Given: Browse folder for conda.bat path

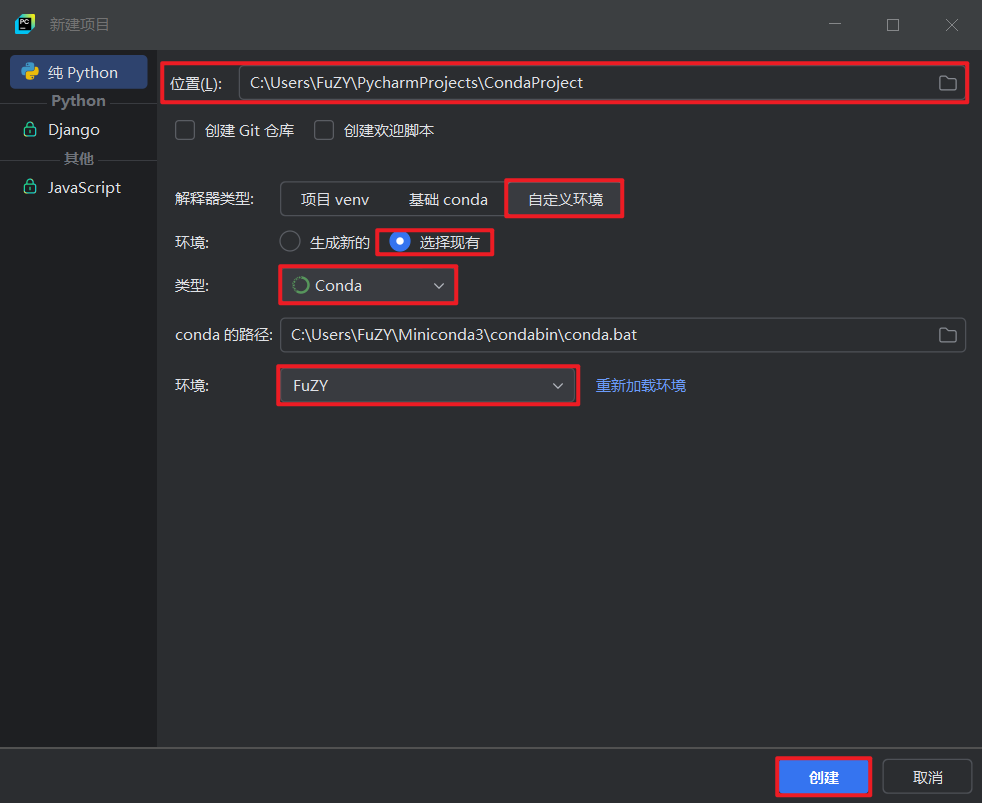Looking at the screenshot, I should click(948, 335).
